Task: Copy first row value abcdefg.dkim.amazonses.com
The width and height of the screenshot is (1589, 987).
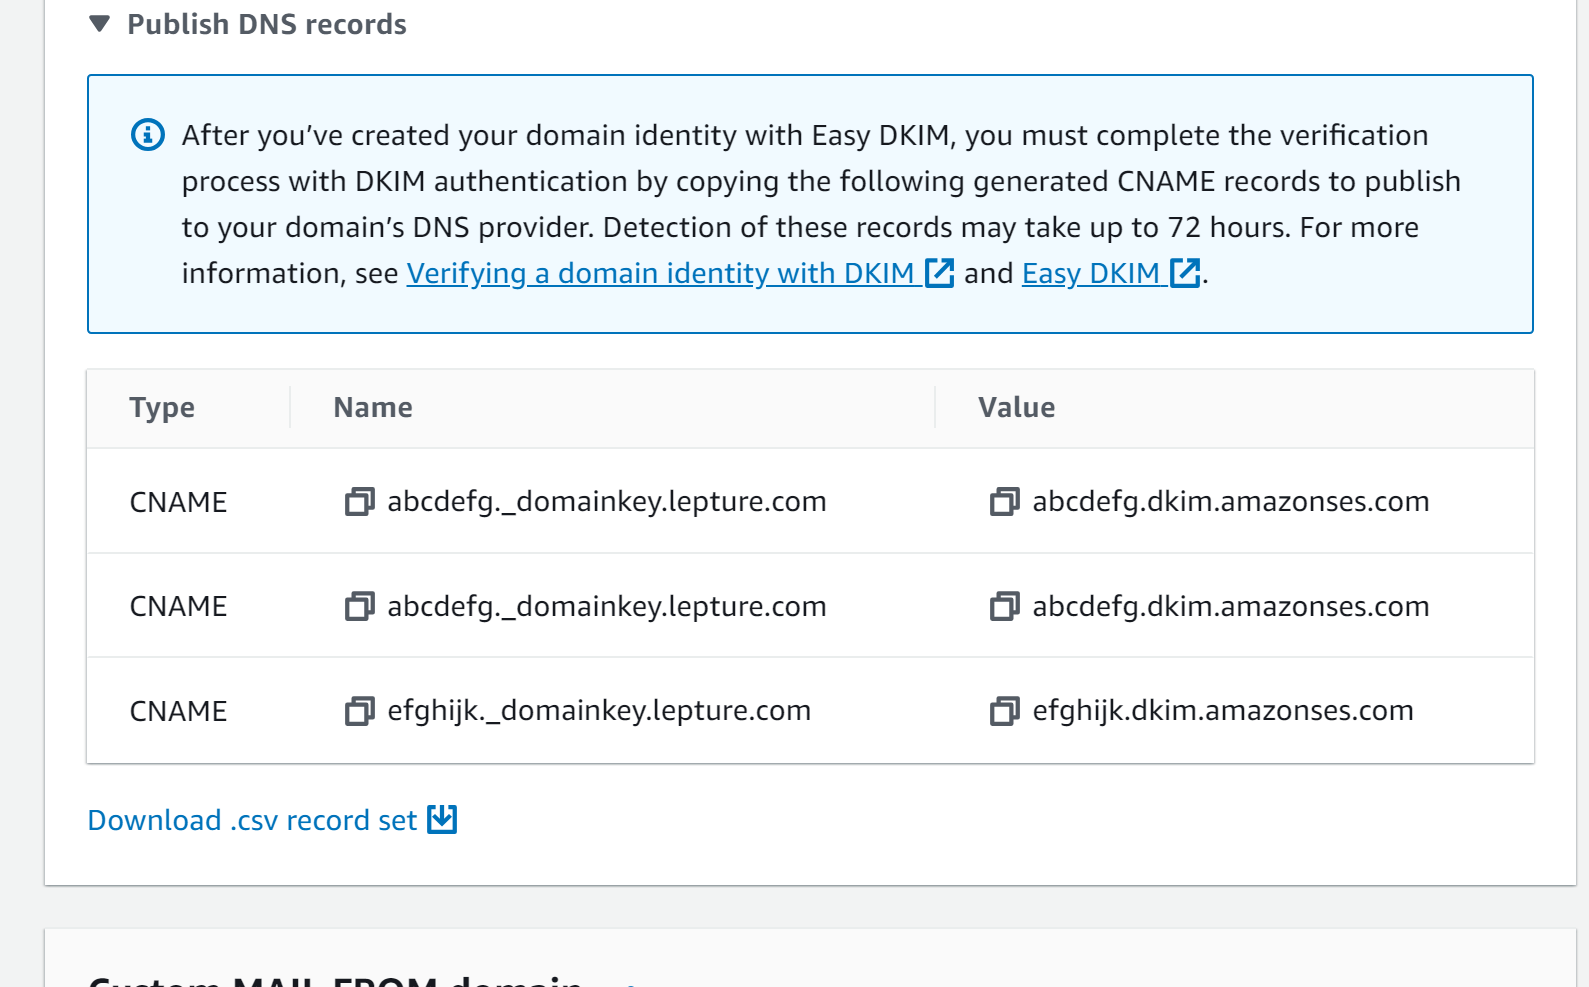Action: [1004, 501]
